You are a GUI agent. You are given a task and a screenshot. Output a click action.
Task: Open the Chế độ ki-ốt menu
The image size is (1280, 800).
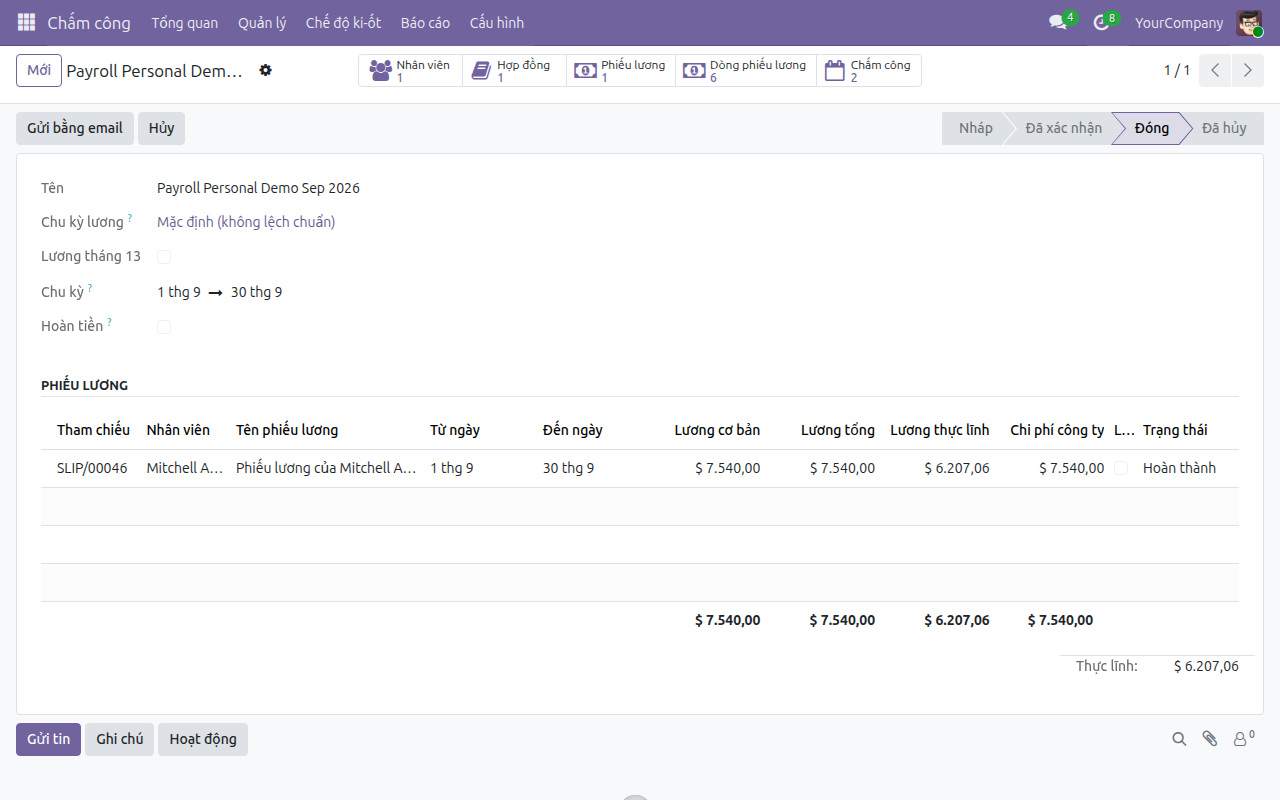tap(343, 22)
